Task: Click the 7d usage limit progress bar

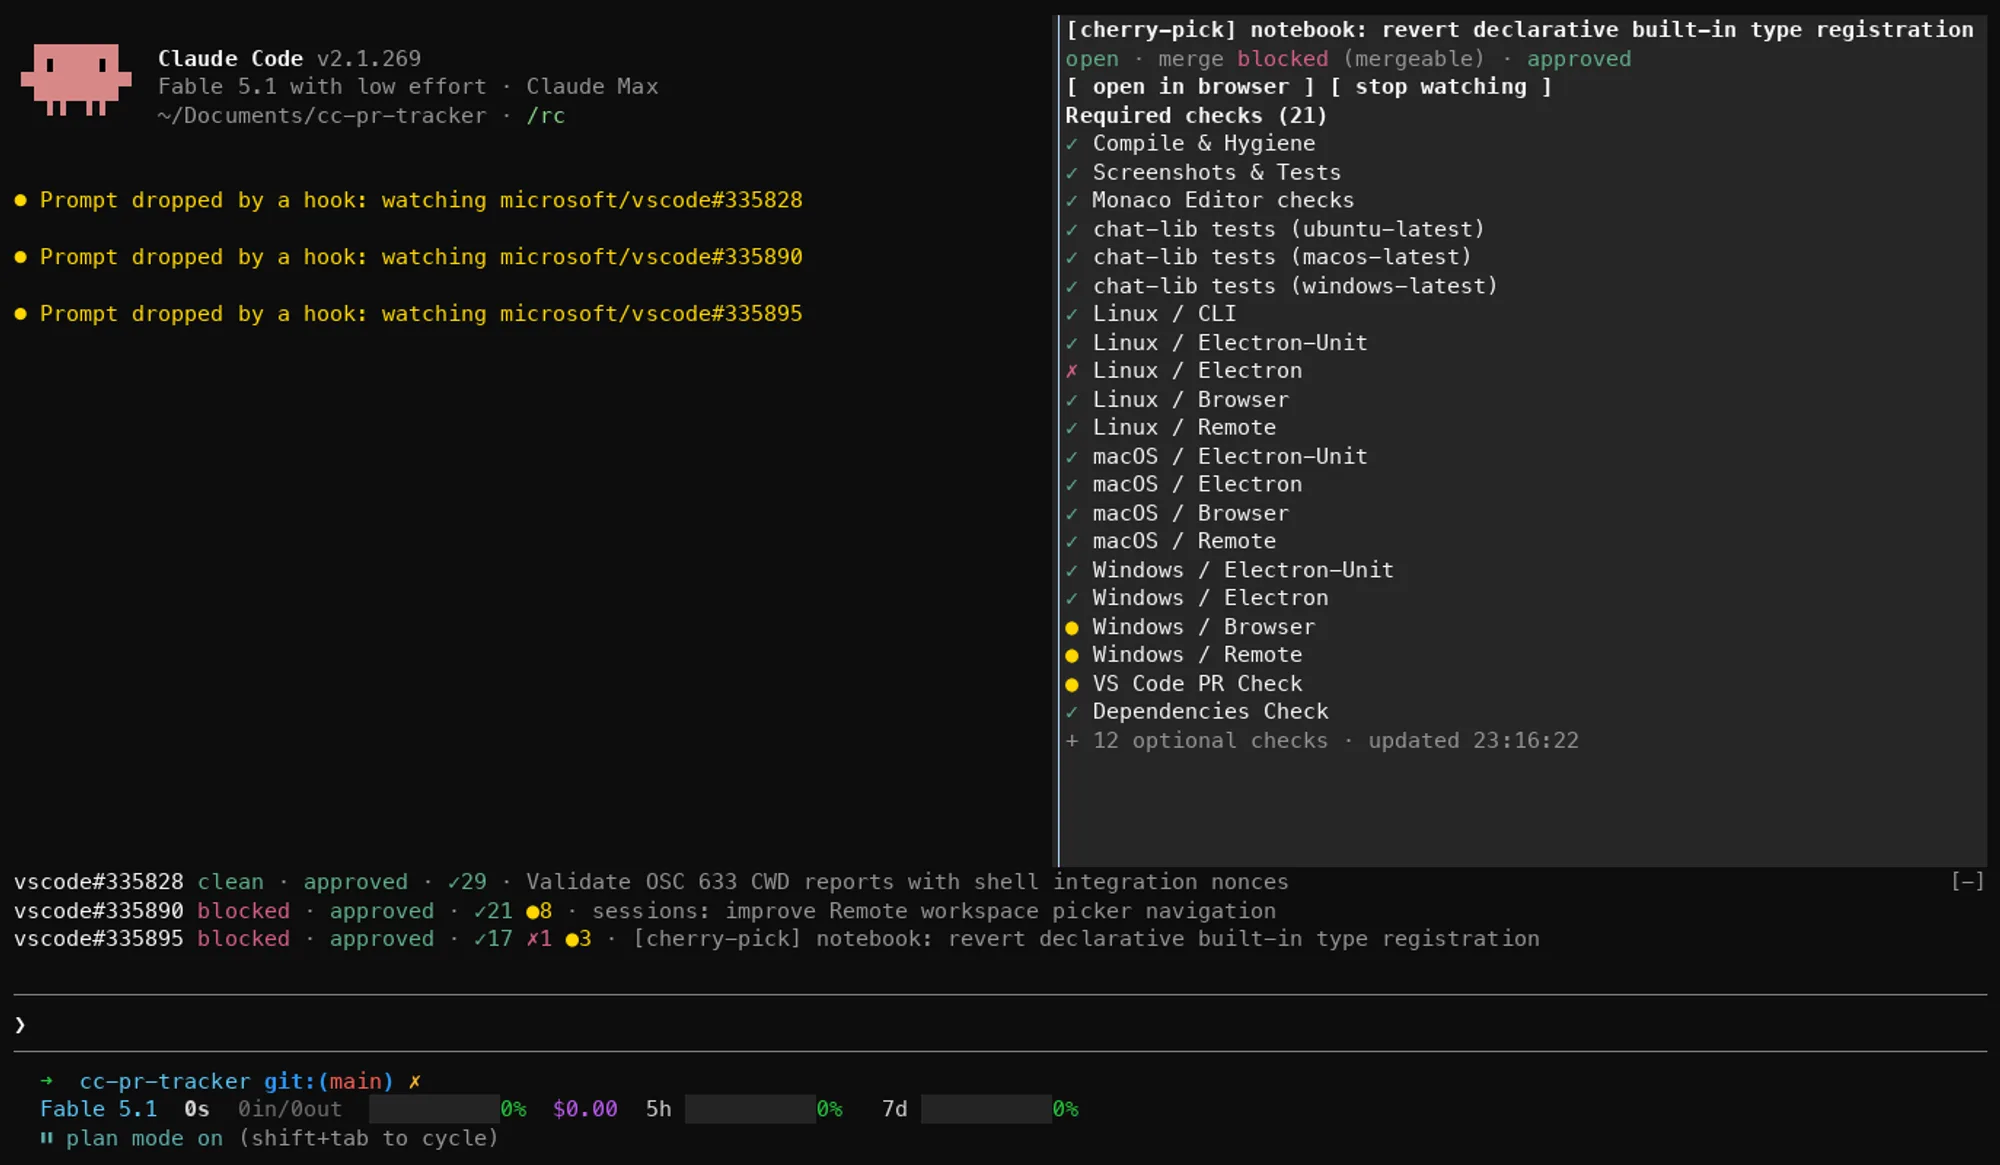Action: click(986, 1109)
